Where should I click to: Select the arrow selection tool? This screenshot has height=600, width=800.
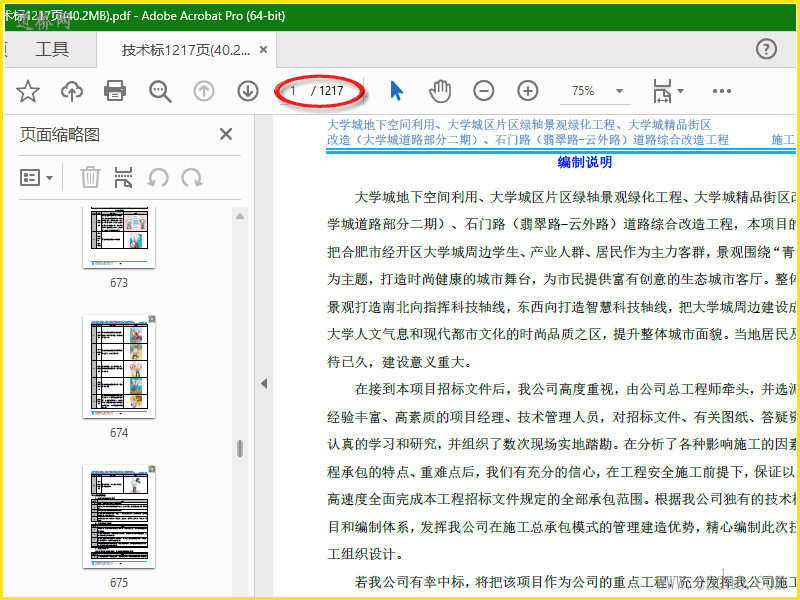click(396, 91)
